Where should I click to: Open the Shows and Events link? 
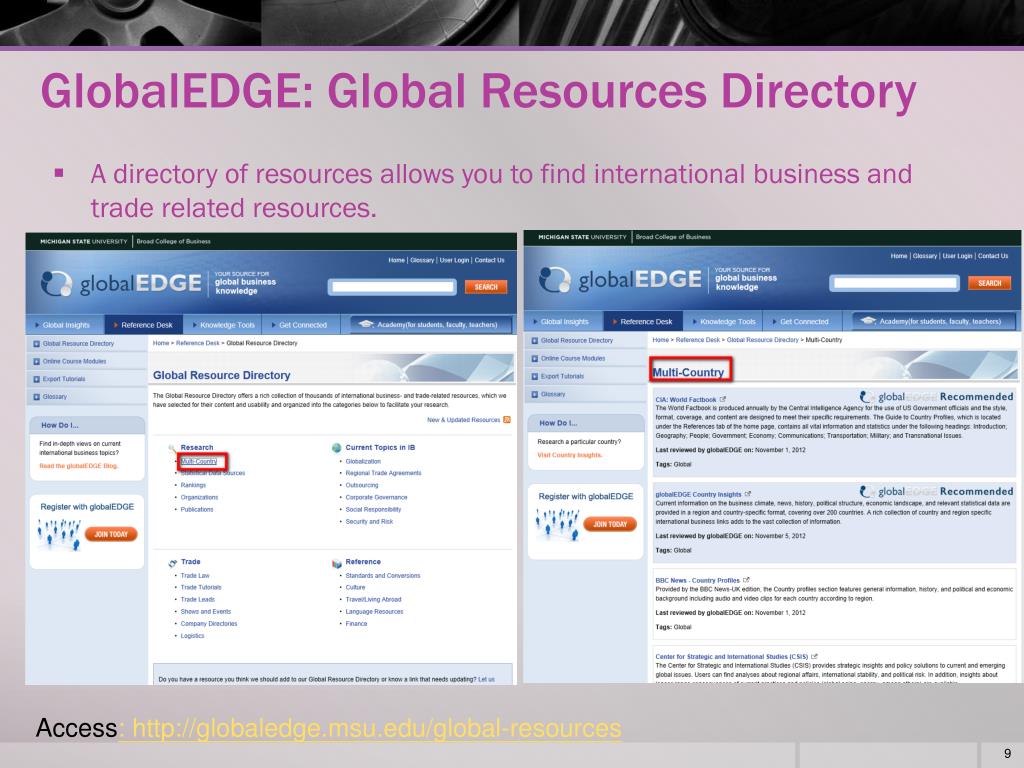click(x=206, y=611)
